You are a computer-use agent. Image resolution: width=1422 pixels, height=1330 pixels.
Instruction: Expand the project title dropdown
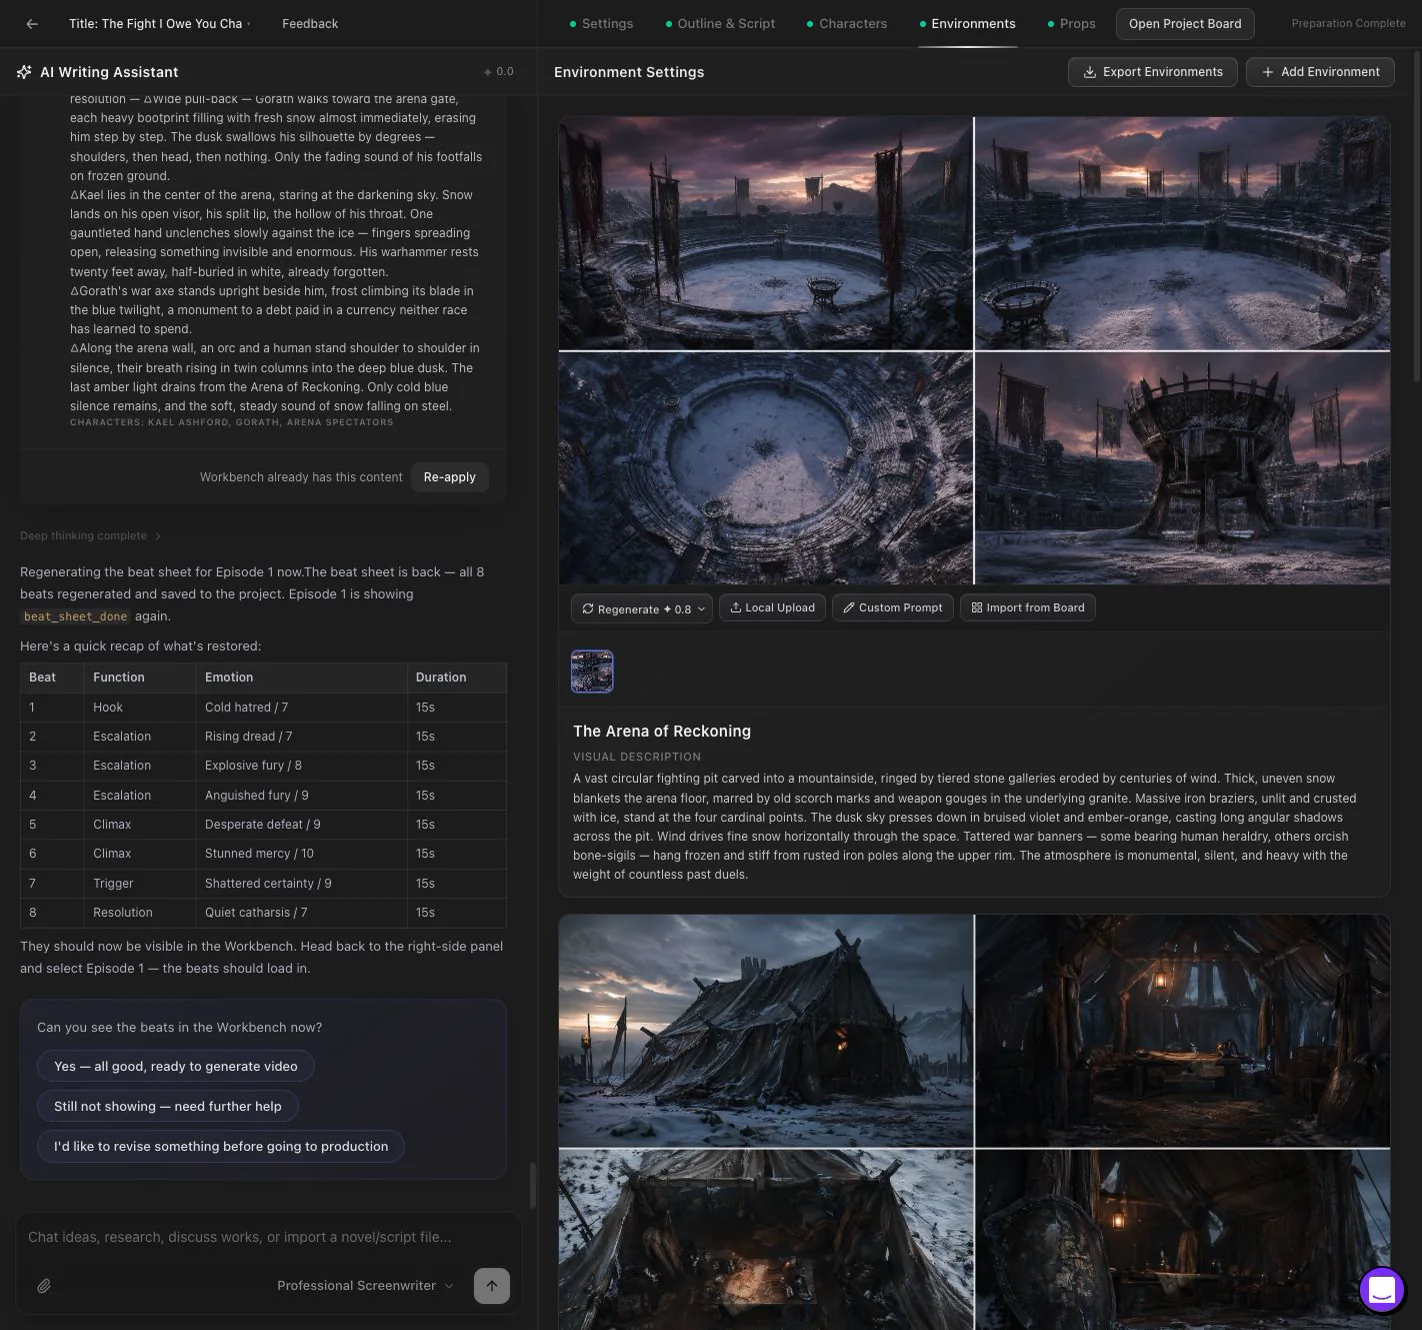tap(160, 24)
